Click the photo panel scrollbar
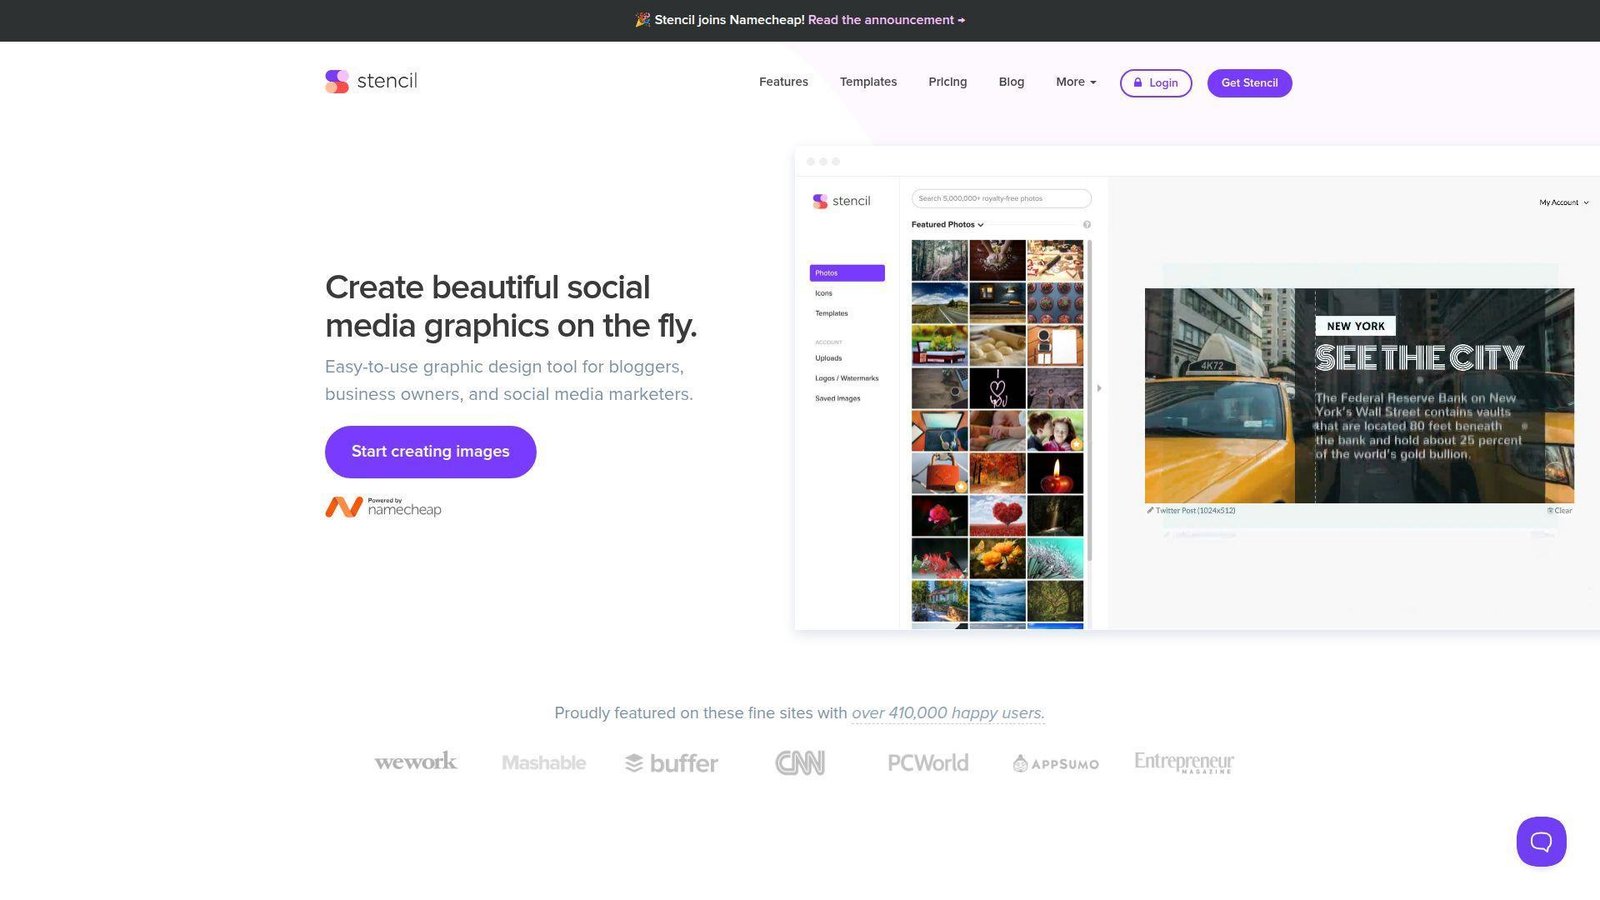This screenshot has height=900, width=1600. [x=1090, y=400]
